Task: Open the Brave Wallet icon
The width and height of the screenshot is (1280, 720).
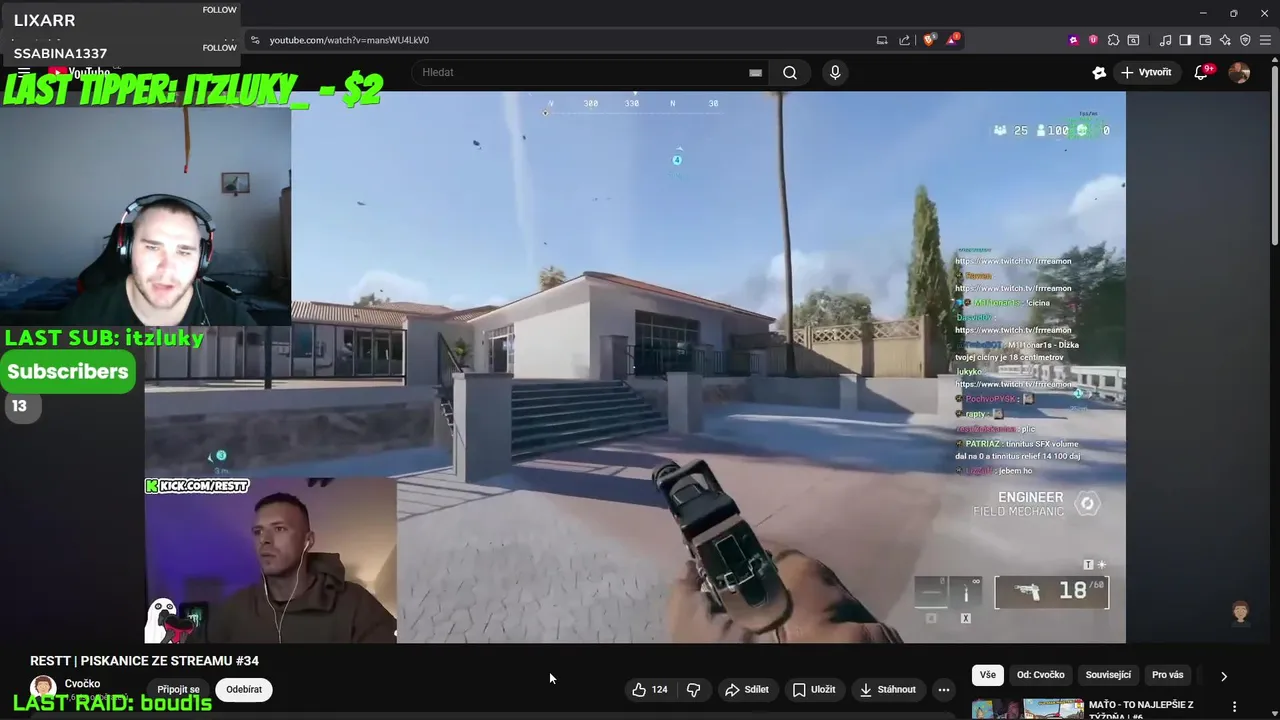Action: click(x=1205, y=40)
